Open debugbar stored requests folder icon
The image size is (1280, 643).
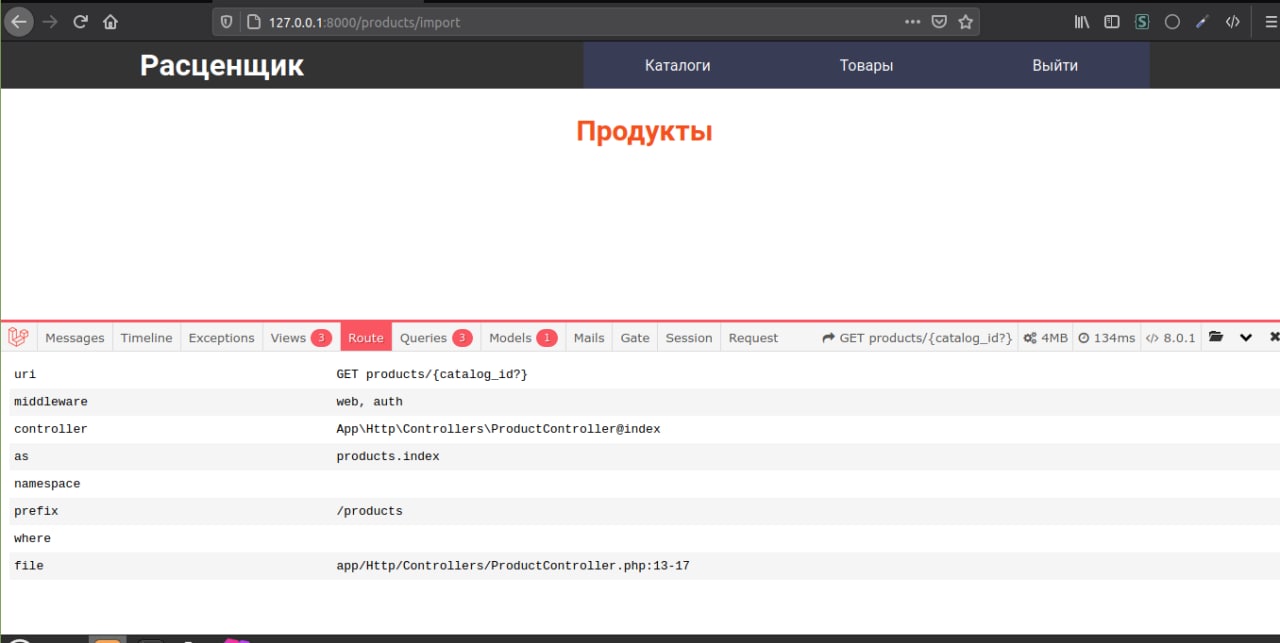click(1215, 337)
